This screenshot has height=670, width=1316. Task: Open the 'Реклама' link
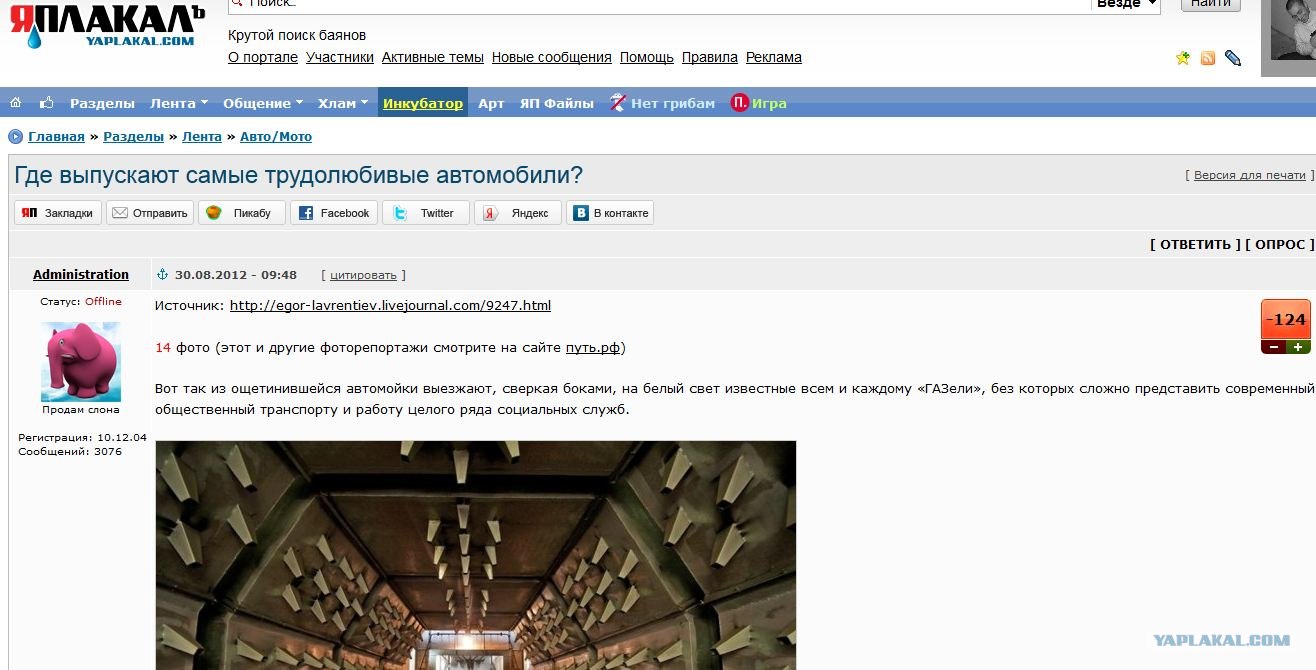point(774,57)
